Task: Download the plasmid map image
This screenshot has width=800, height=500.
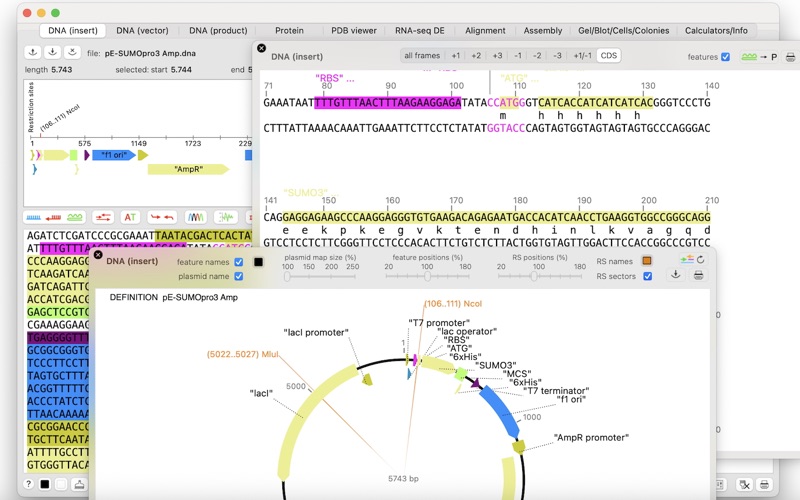Action: (x=676, y=275)
